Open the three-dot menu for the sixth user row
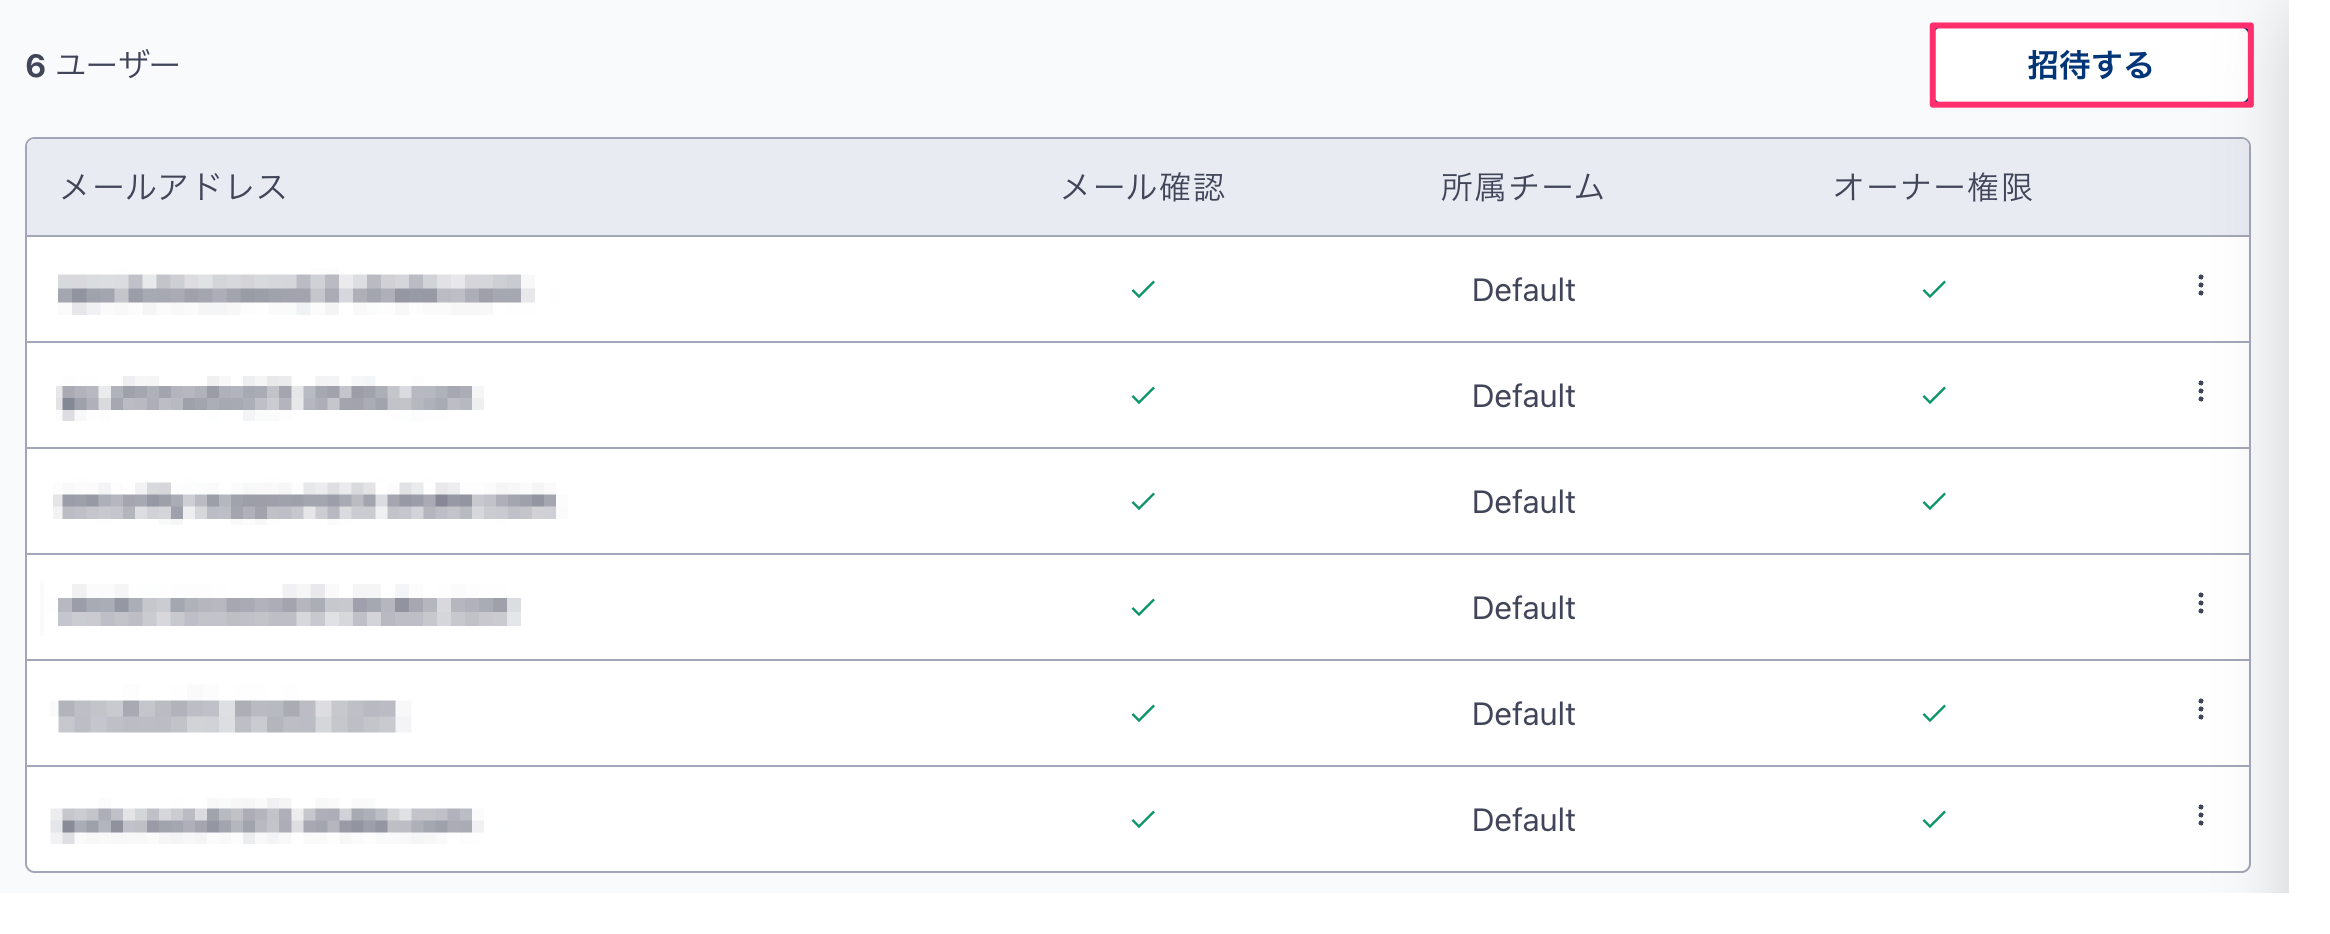The height and width of the screenshot is (934, 2330). click(2200, 816)
